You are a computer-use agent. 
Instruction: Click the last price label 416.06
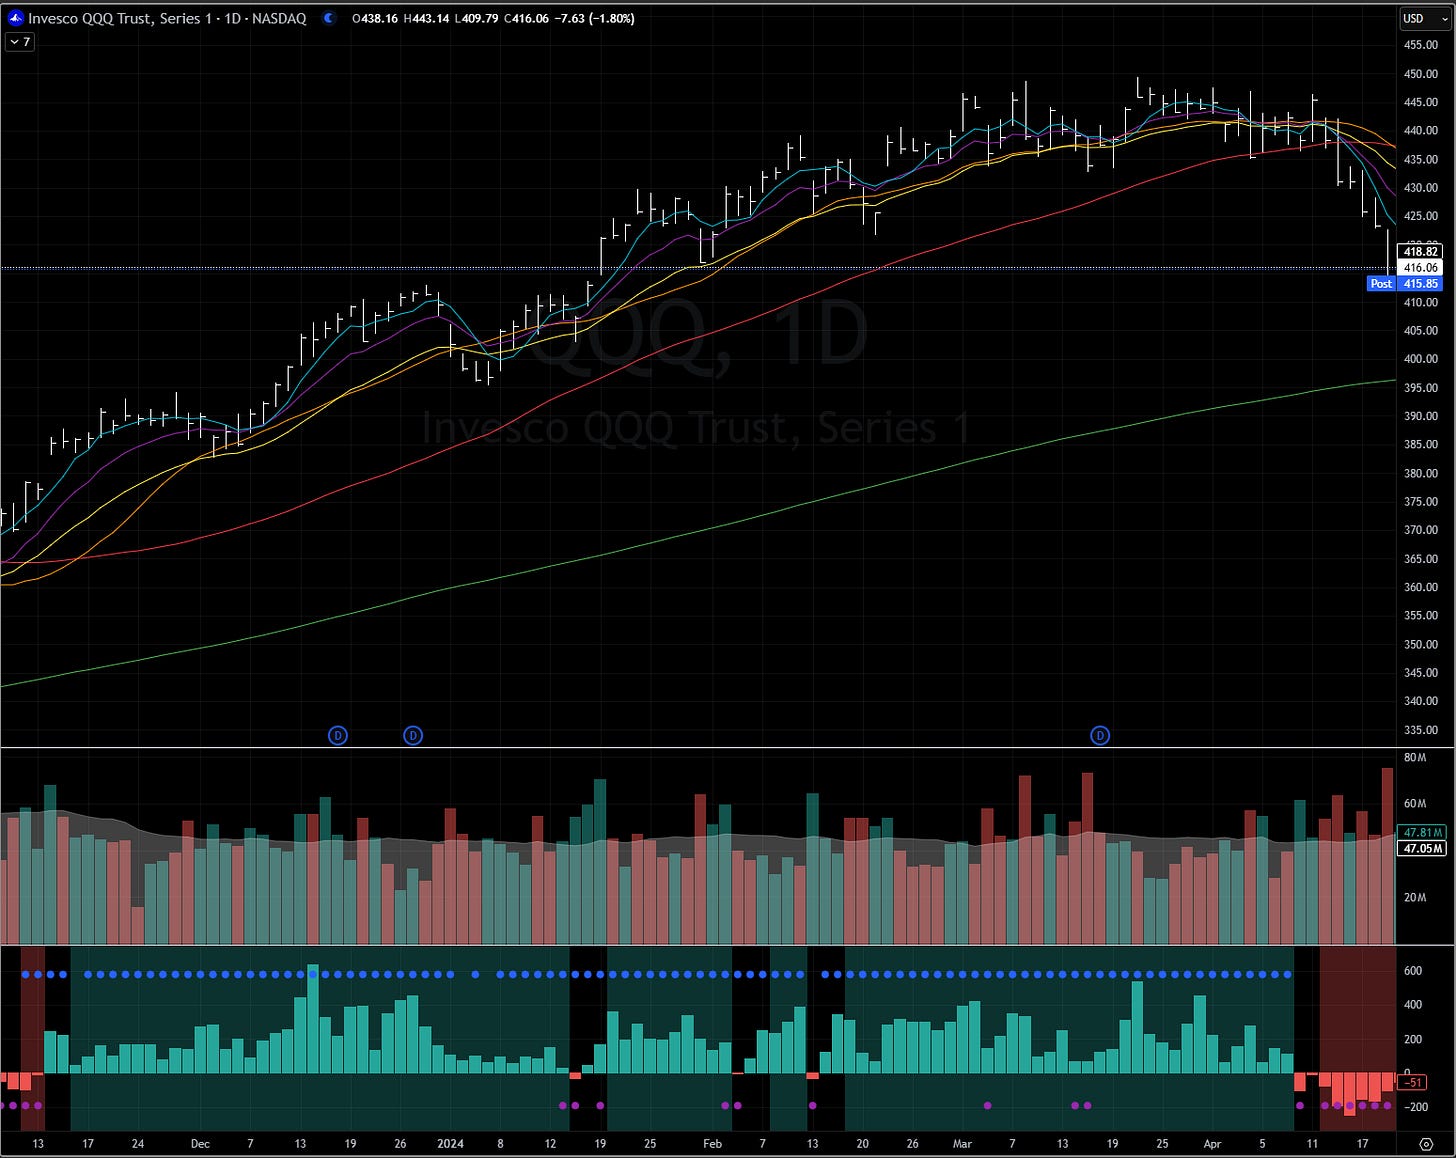[1420, 268]
